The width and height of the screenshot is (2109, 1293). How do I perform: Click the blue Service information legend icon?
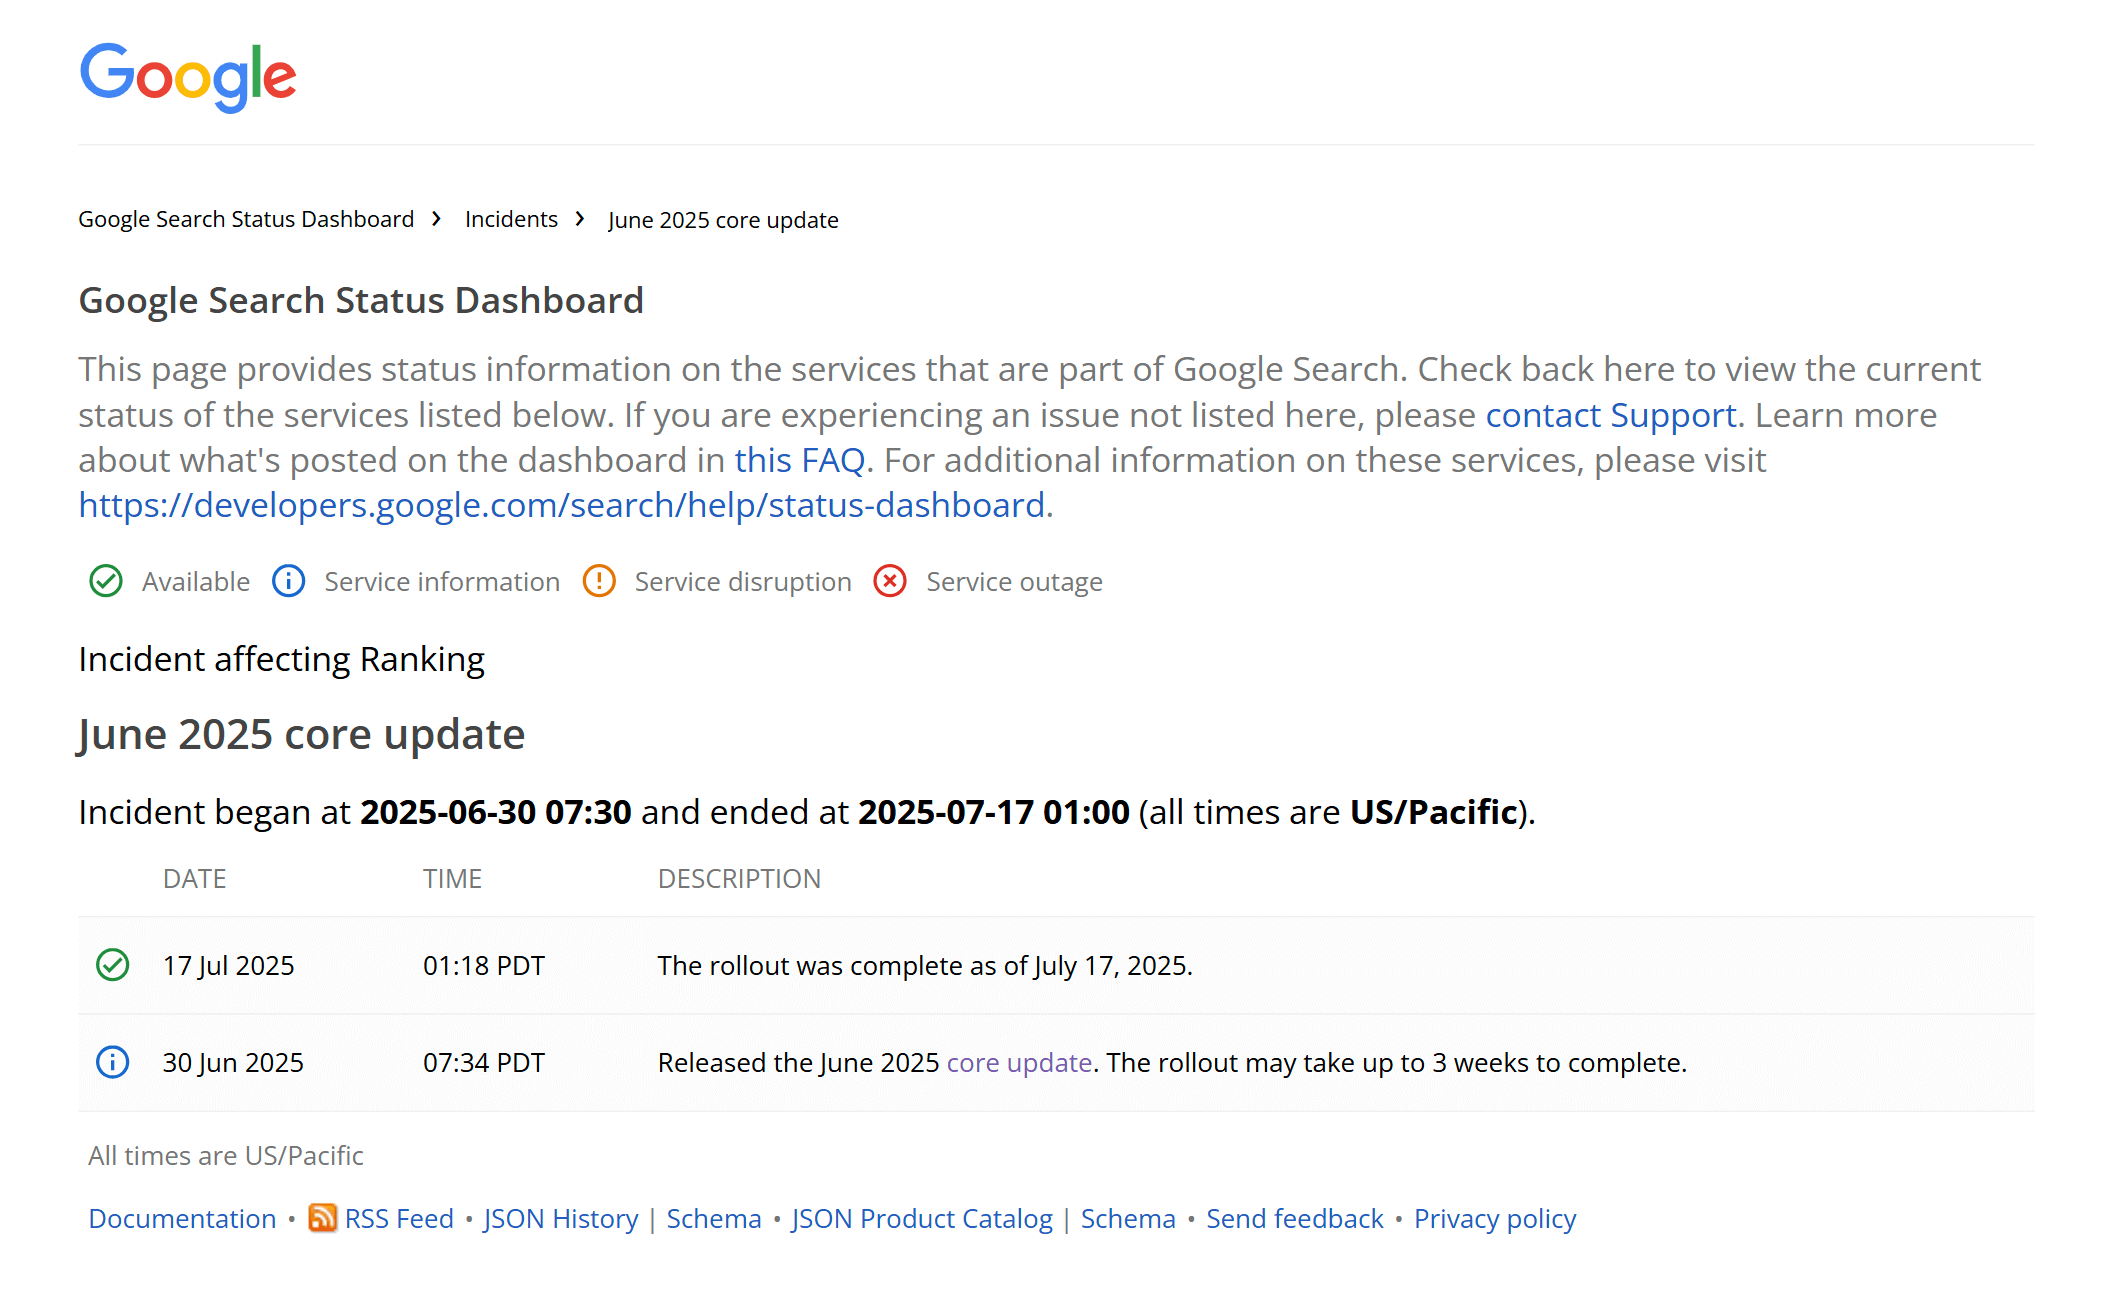(x=289, y=581)
